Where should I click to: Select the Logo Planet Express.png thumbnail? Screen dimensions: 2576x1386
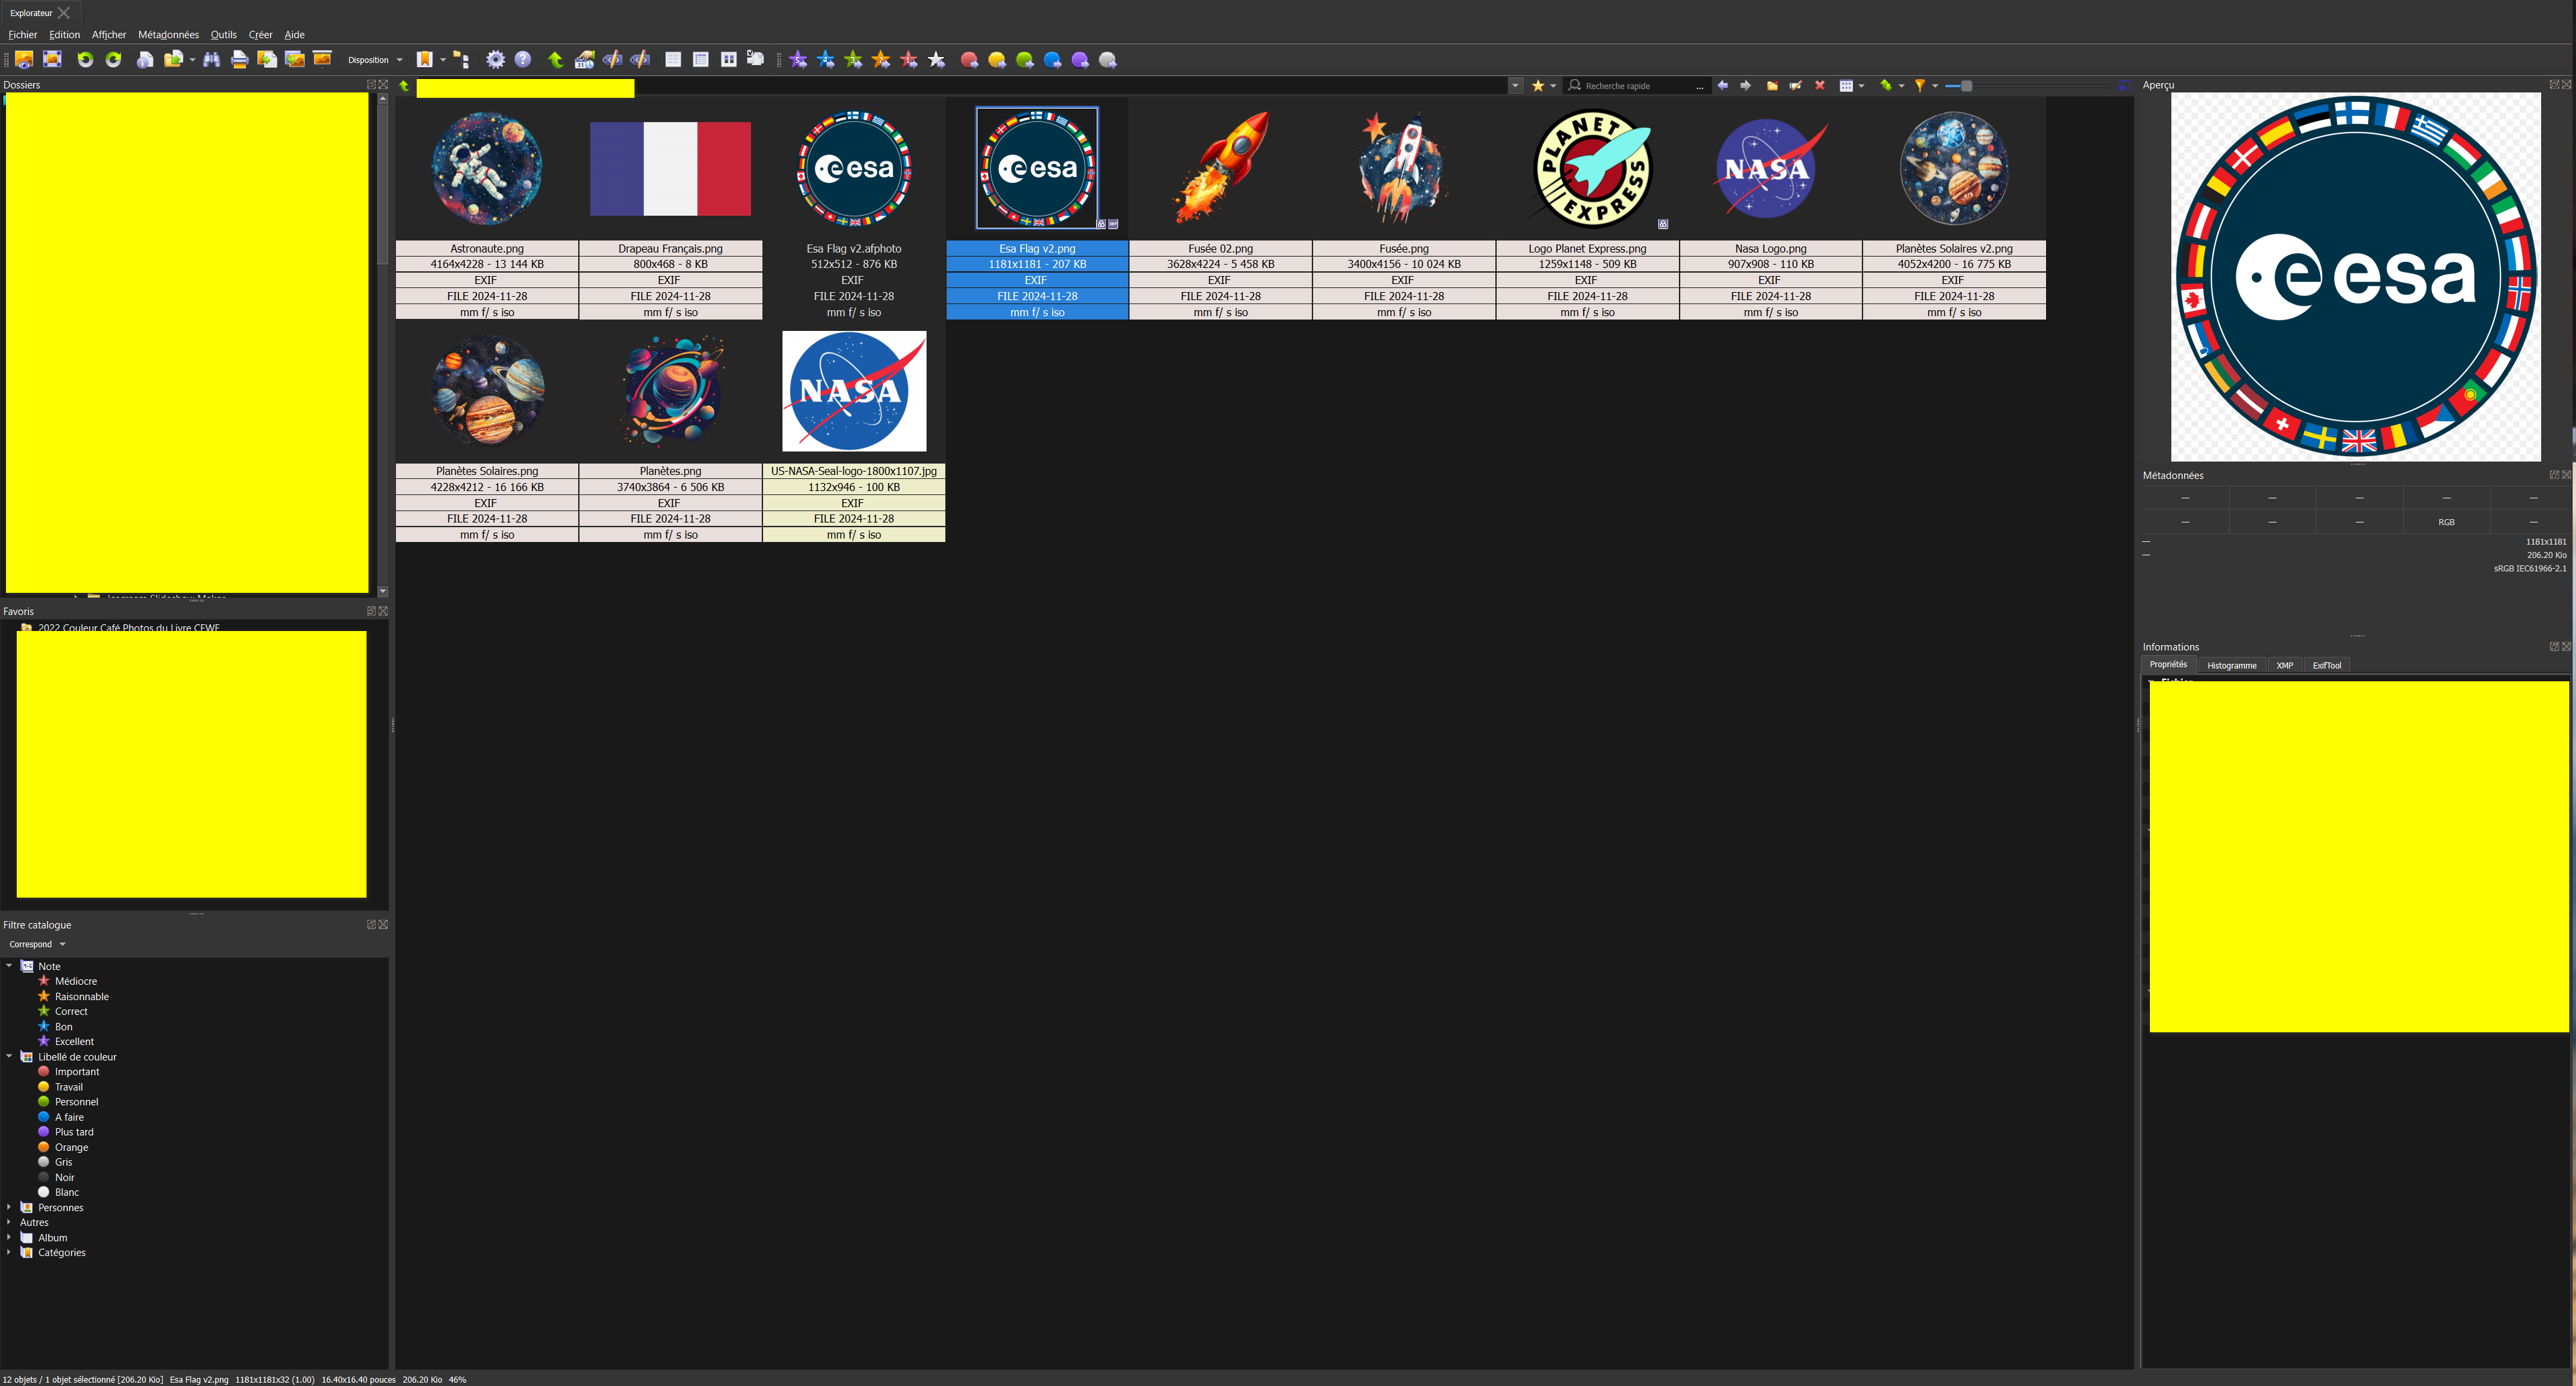[x=1593, y=168]
